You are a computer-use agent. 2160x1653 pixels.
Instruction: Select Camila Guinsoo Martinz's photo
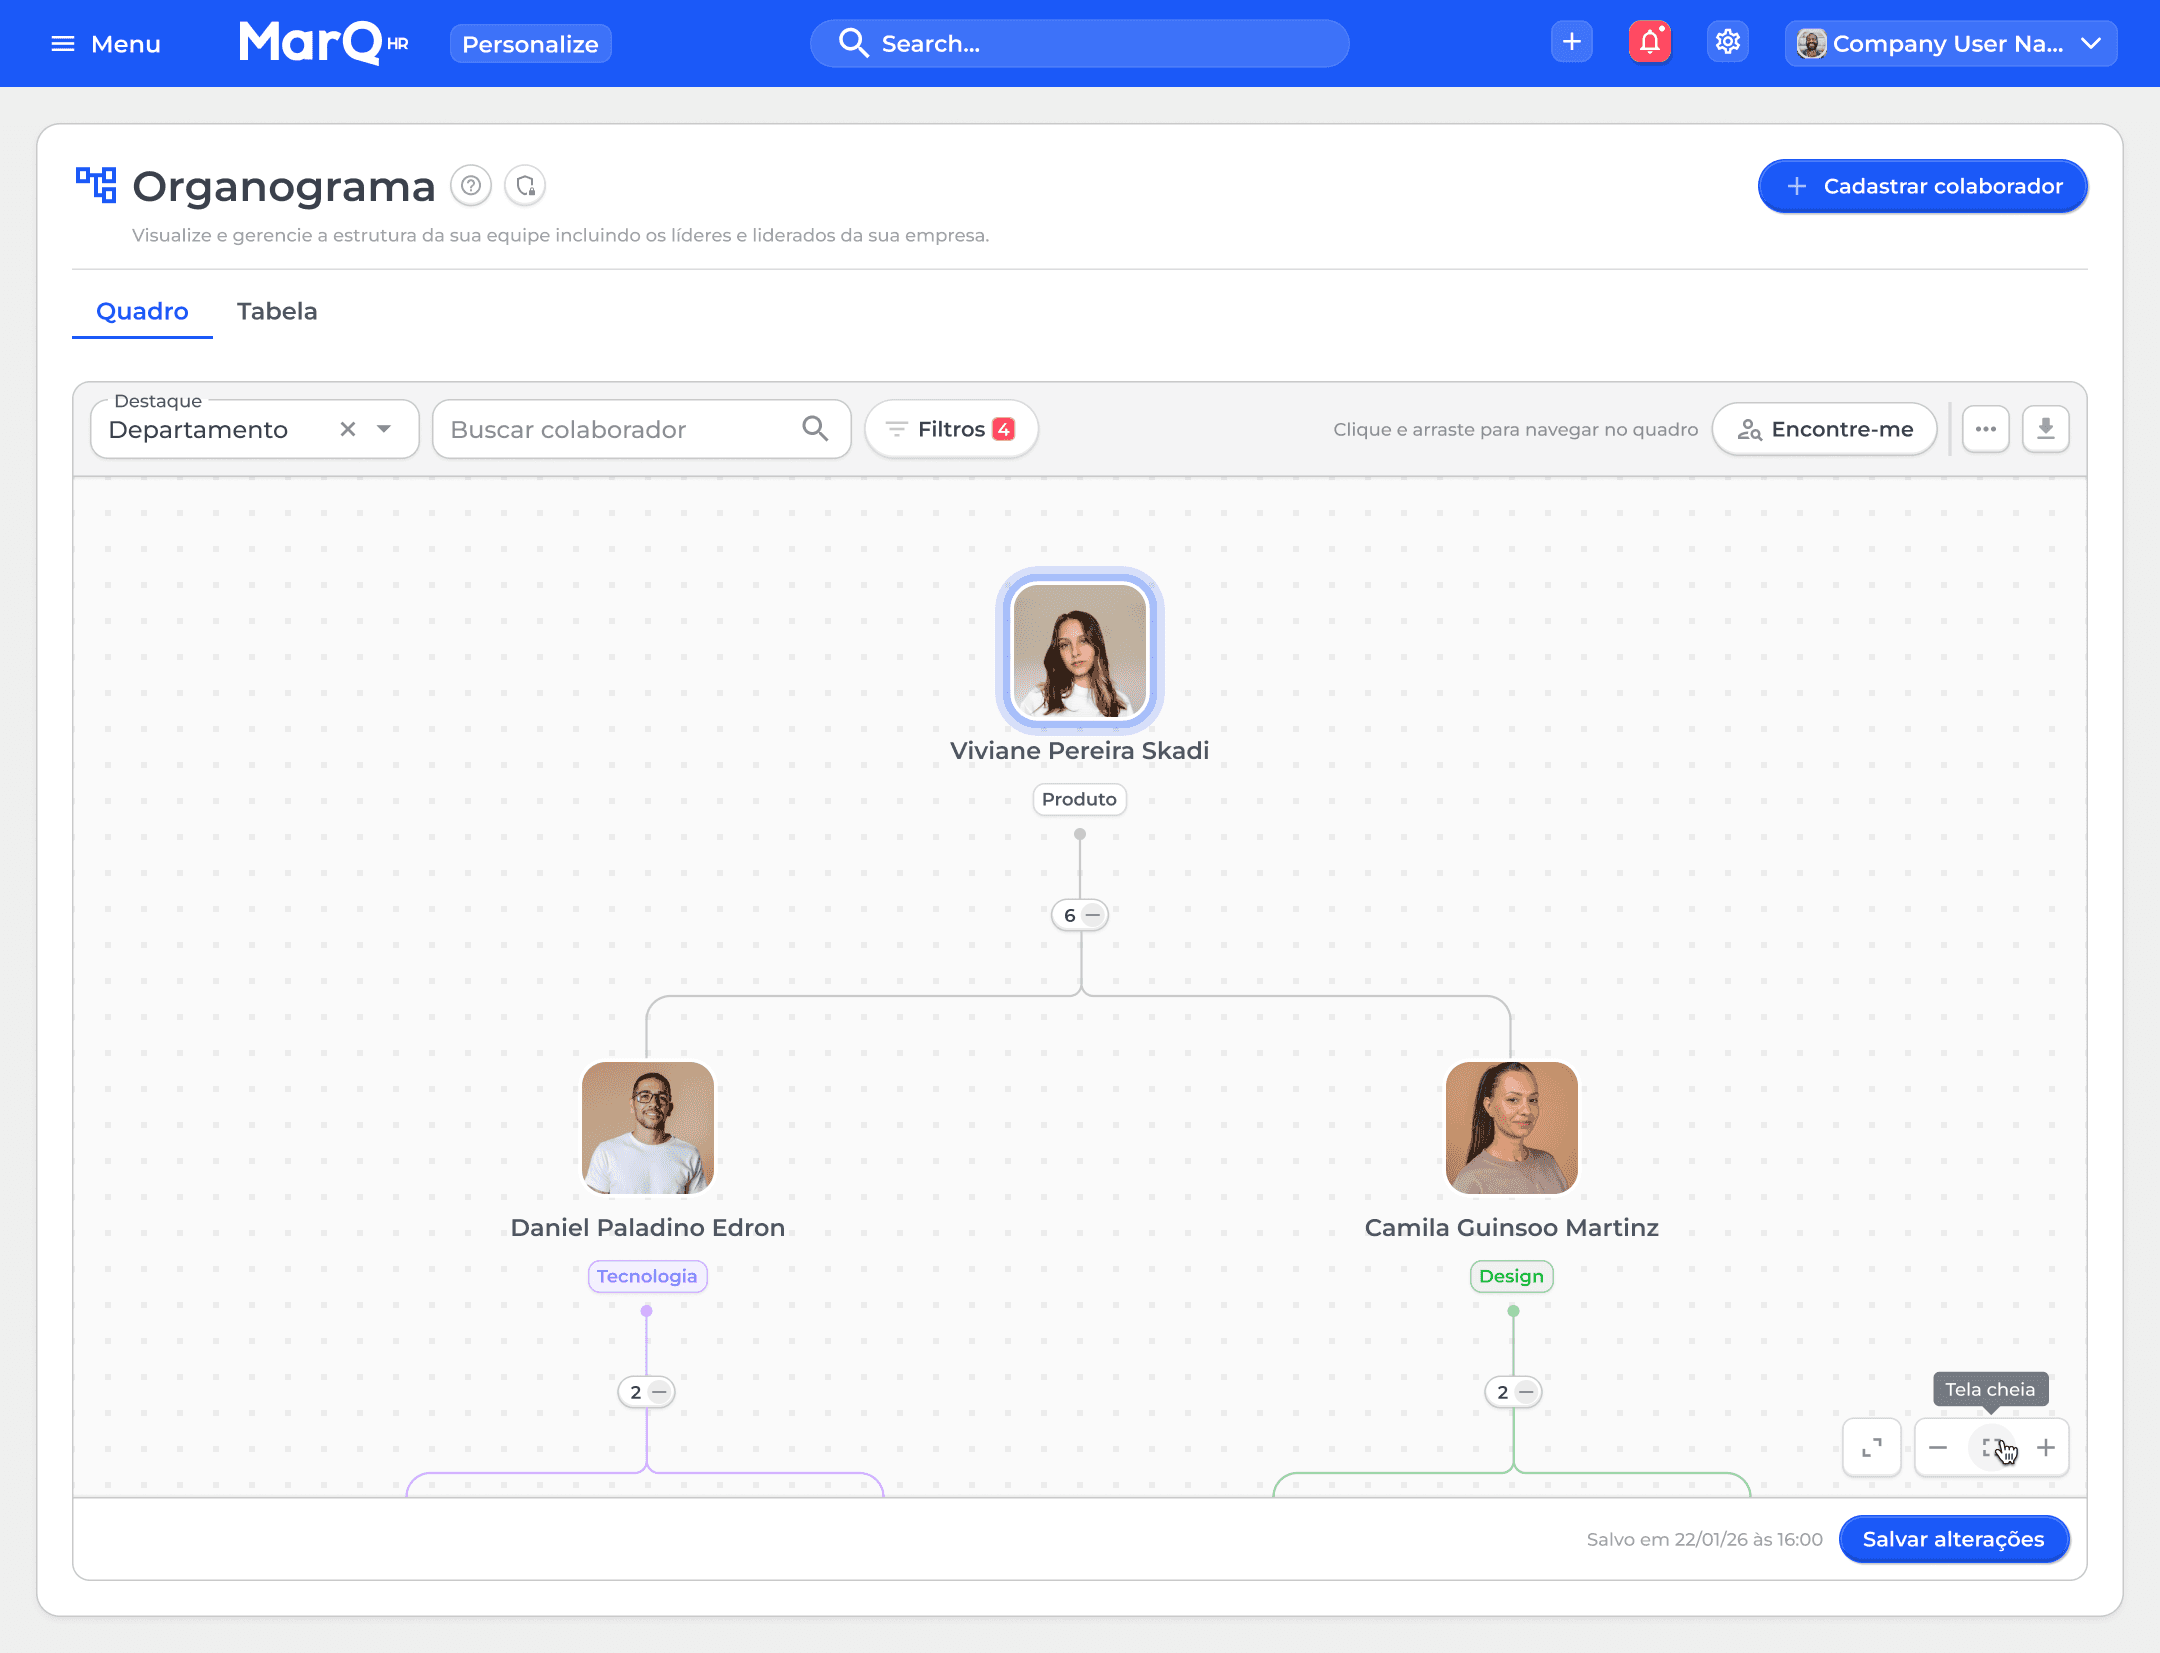tap(1512, 1128)
